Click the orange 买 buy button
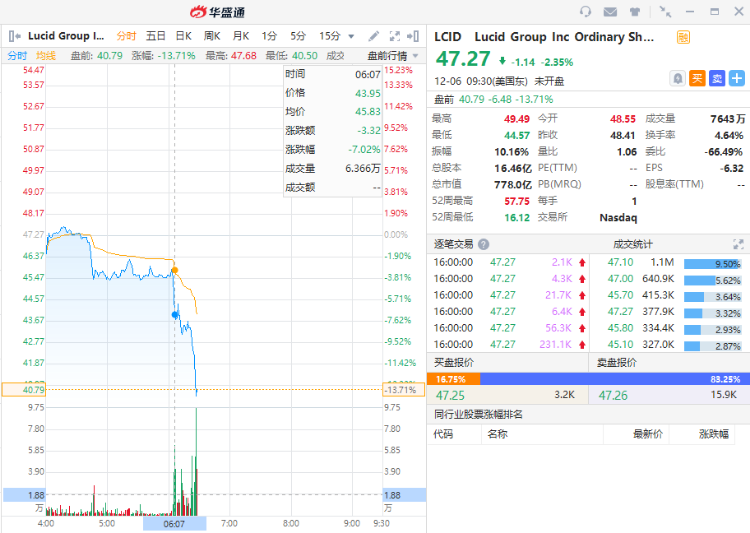Image resolution: width=750 pixels, height=533 pixels. click(x=697, y=78)
